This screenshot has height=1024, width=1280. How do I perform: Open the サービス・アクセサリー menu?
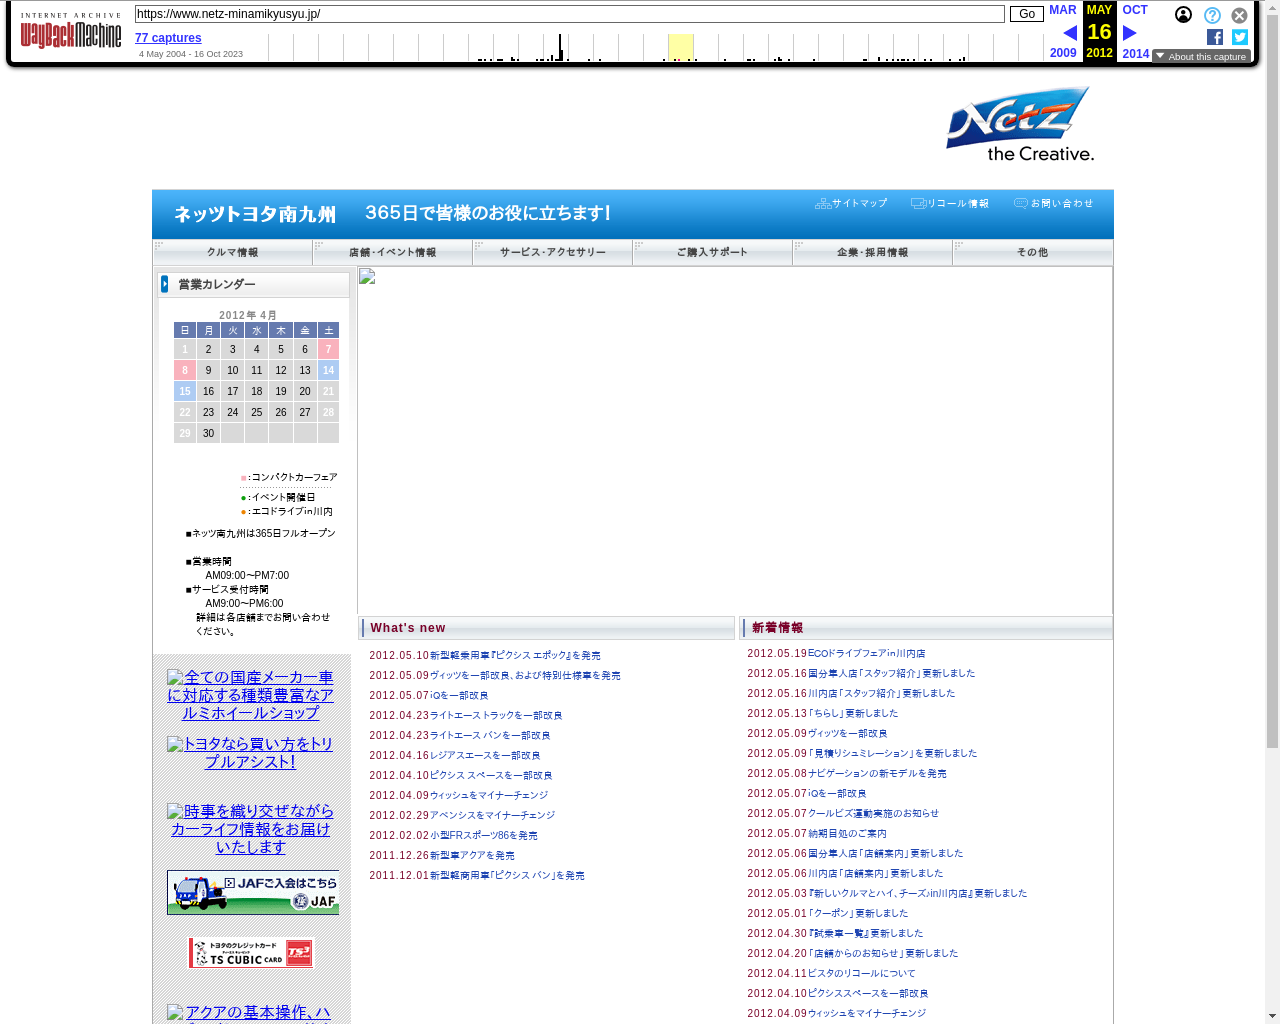pyautogui.click(x=552, y=252)
